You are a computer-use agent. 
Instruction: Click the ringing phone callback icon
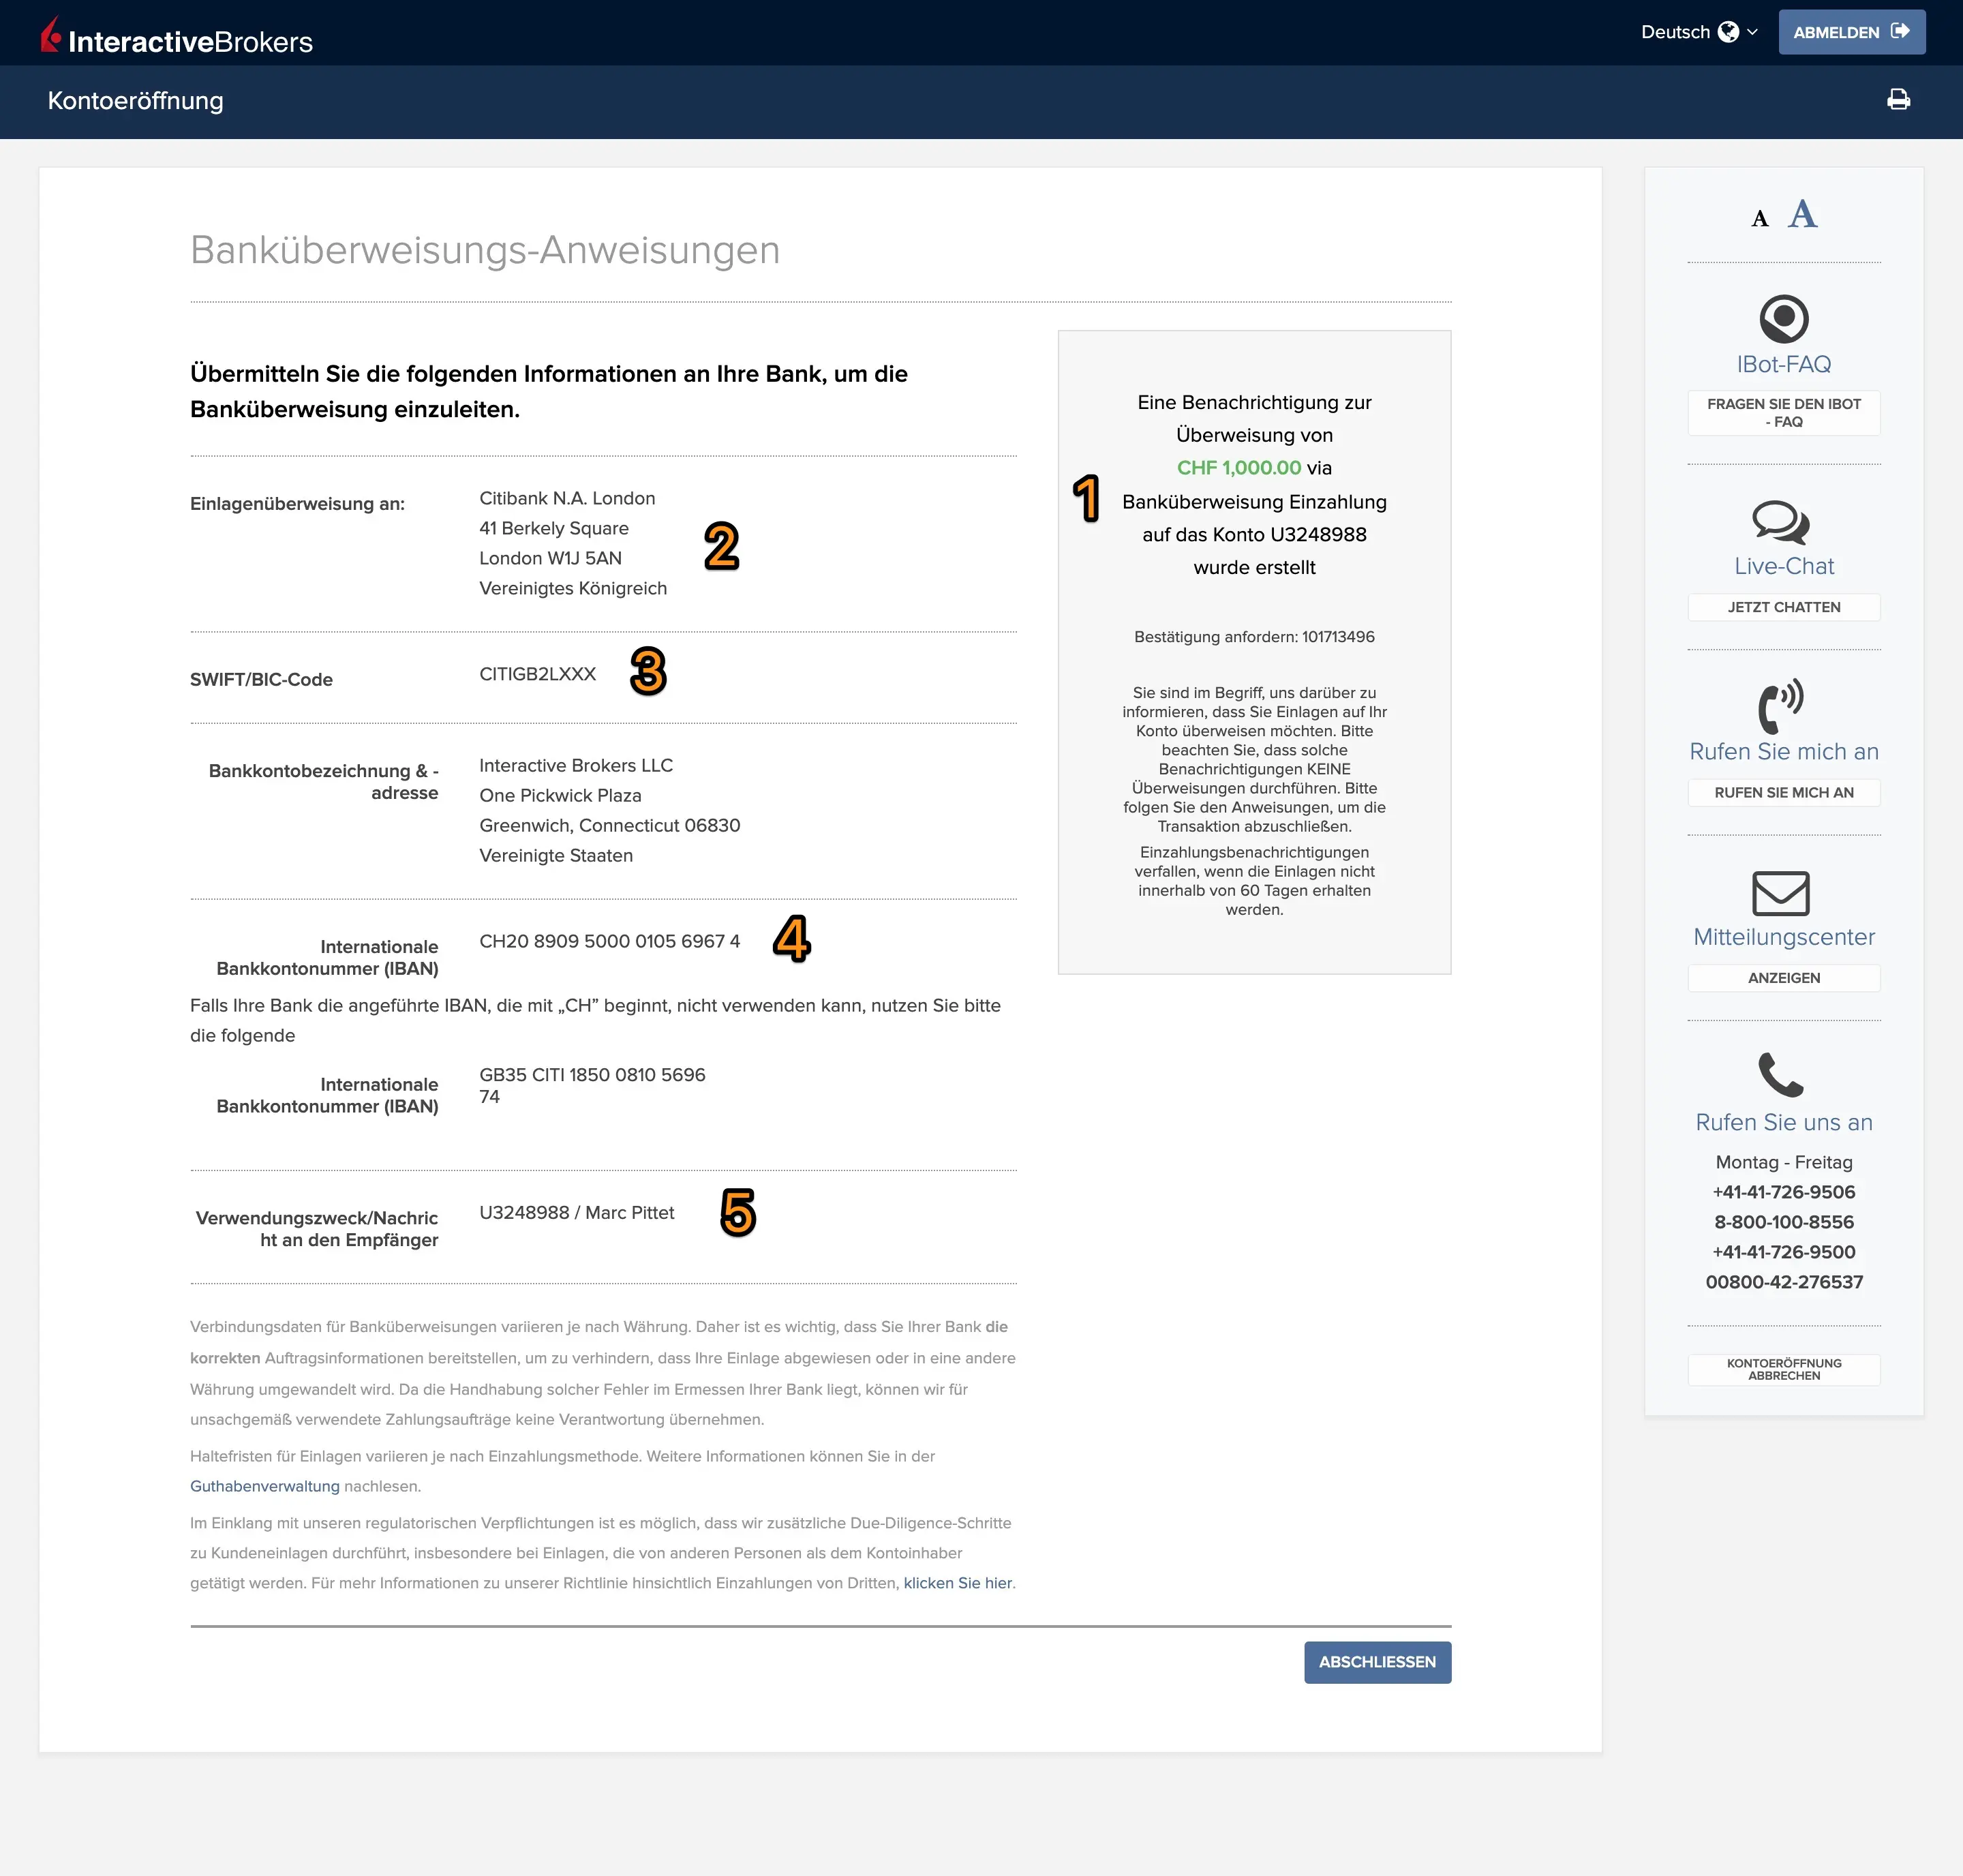click(1780, 706)
